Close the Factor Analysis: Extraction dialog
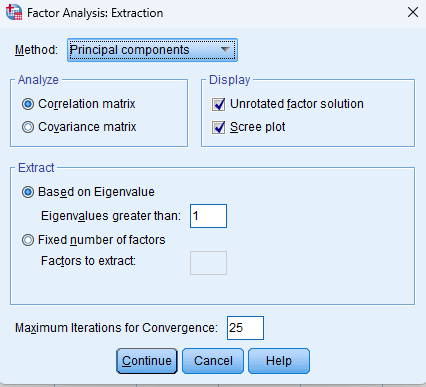426x387 pixels. click(x=413, y=12)
